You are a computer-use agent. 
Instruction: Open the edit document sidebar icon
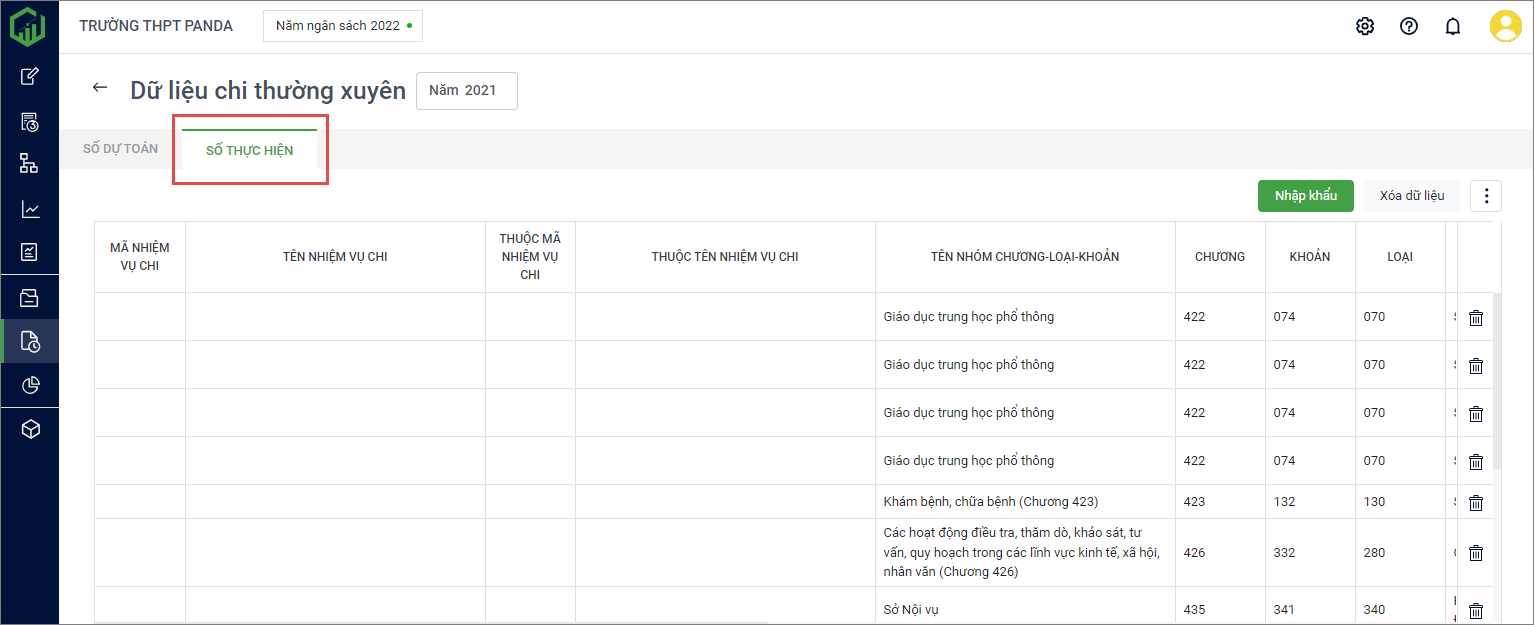pos(30,76)
